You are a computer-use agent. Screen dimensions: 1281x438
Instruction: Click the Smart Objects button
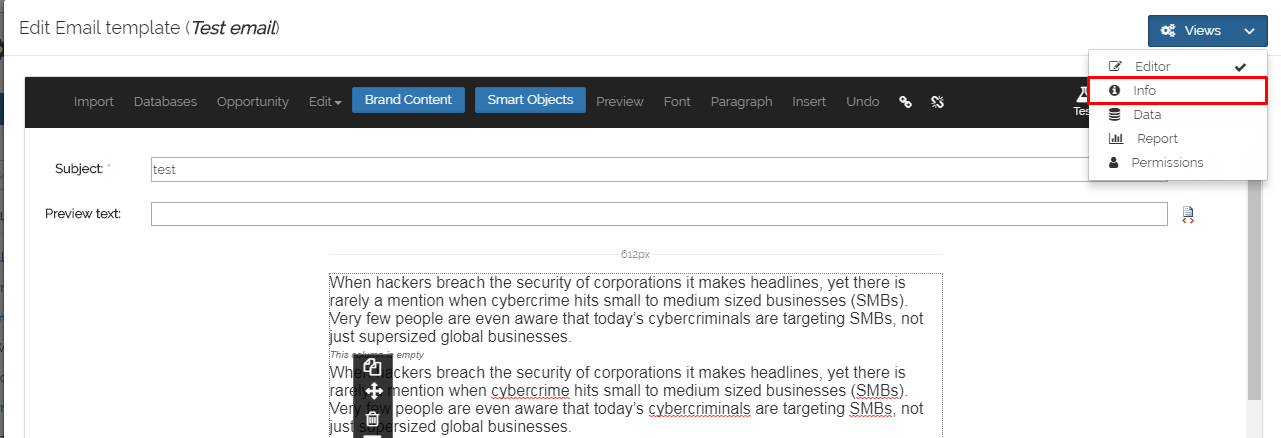pyautogui.click(x=530, y=100)
